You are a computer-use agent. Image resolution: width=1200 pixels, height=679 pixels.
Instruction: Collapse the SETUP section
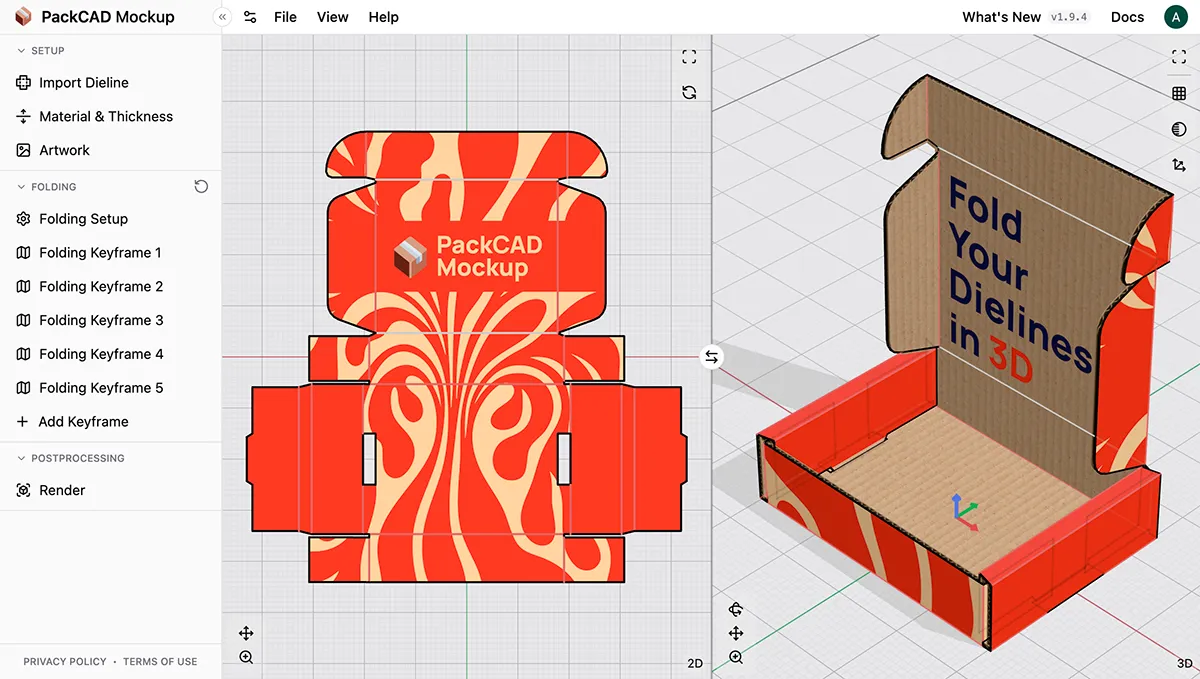42,51
